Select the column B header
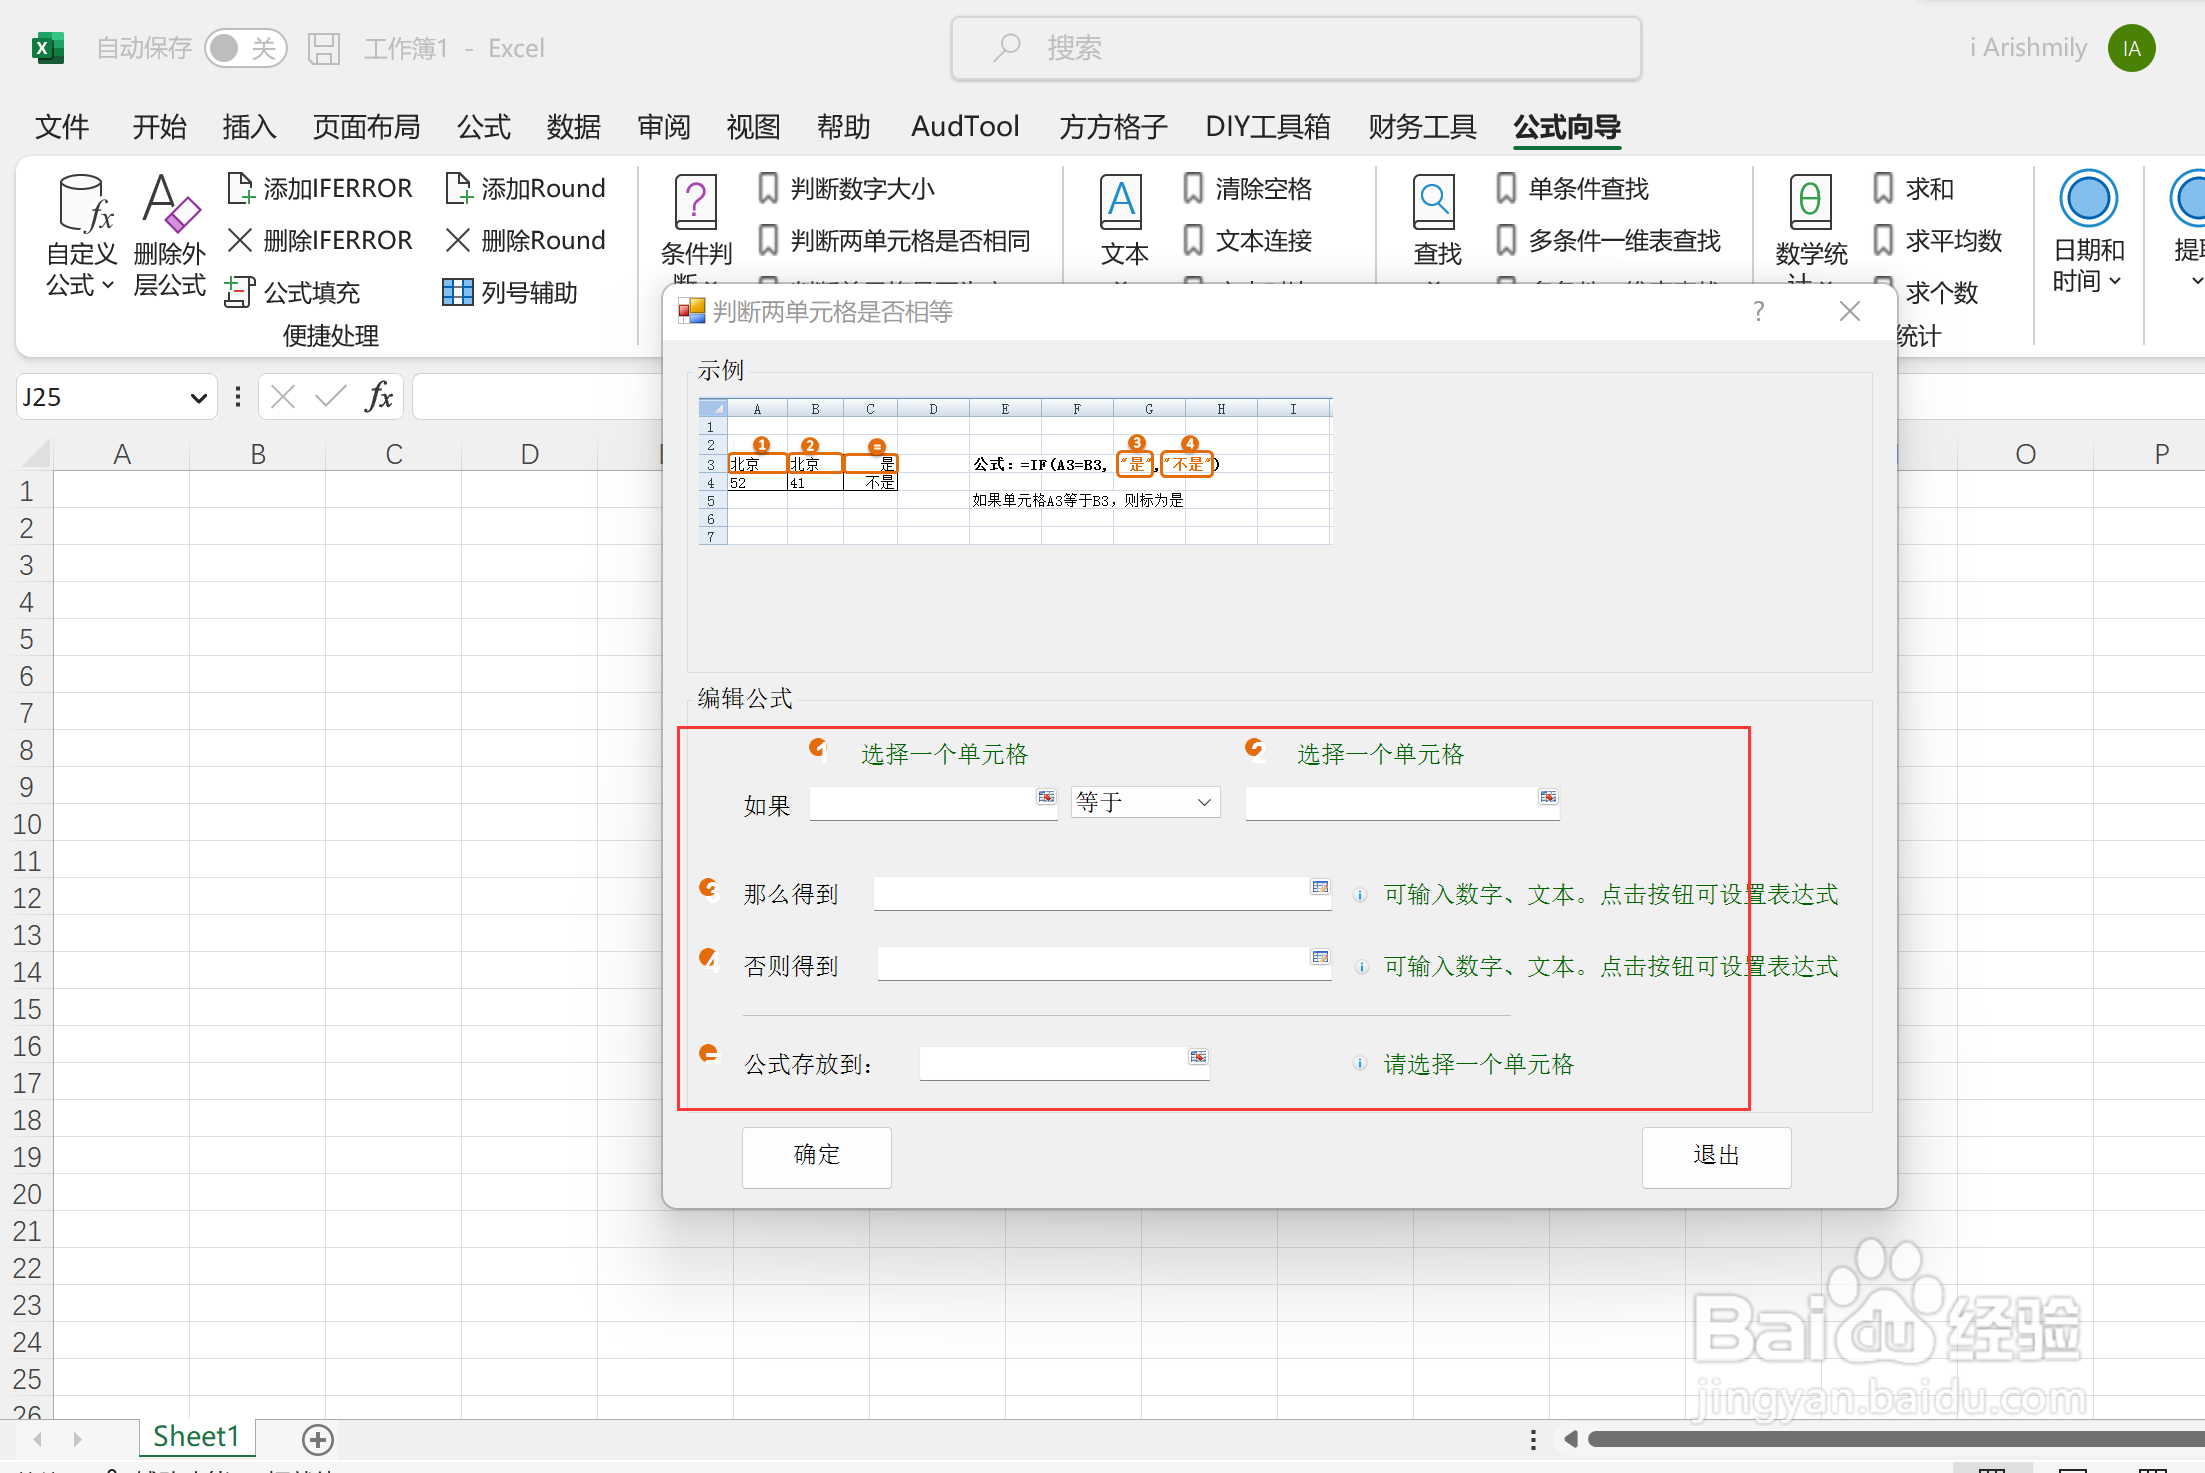This screenshot has width=2205, height=1473. point(258,454)
